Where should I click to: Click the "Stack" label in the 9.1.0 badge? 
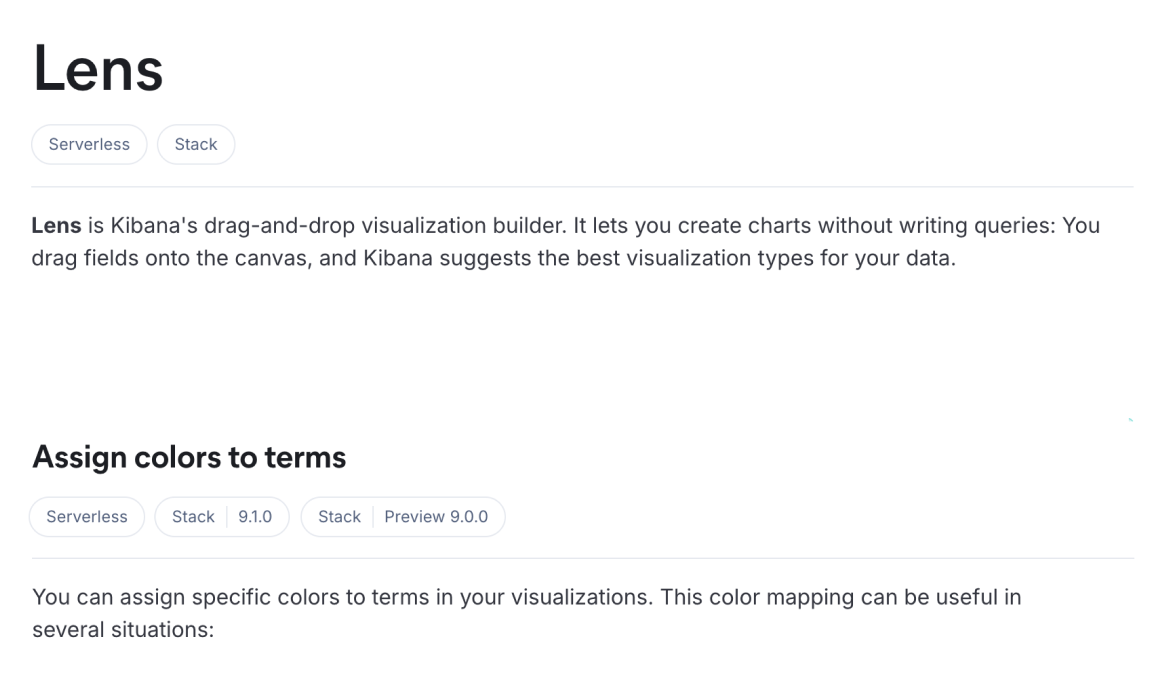click(x=193, y=517)
